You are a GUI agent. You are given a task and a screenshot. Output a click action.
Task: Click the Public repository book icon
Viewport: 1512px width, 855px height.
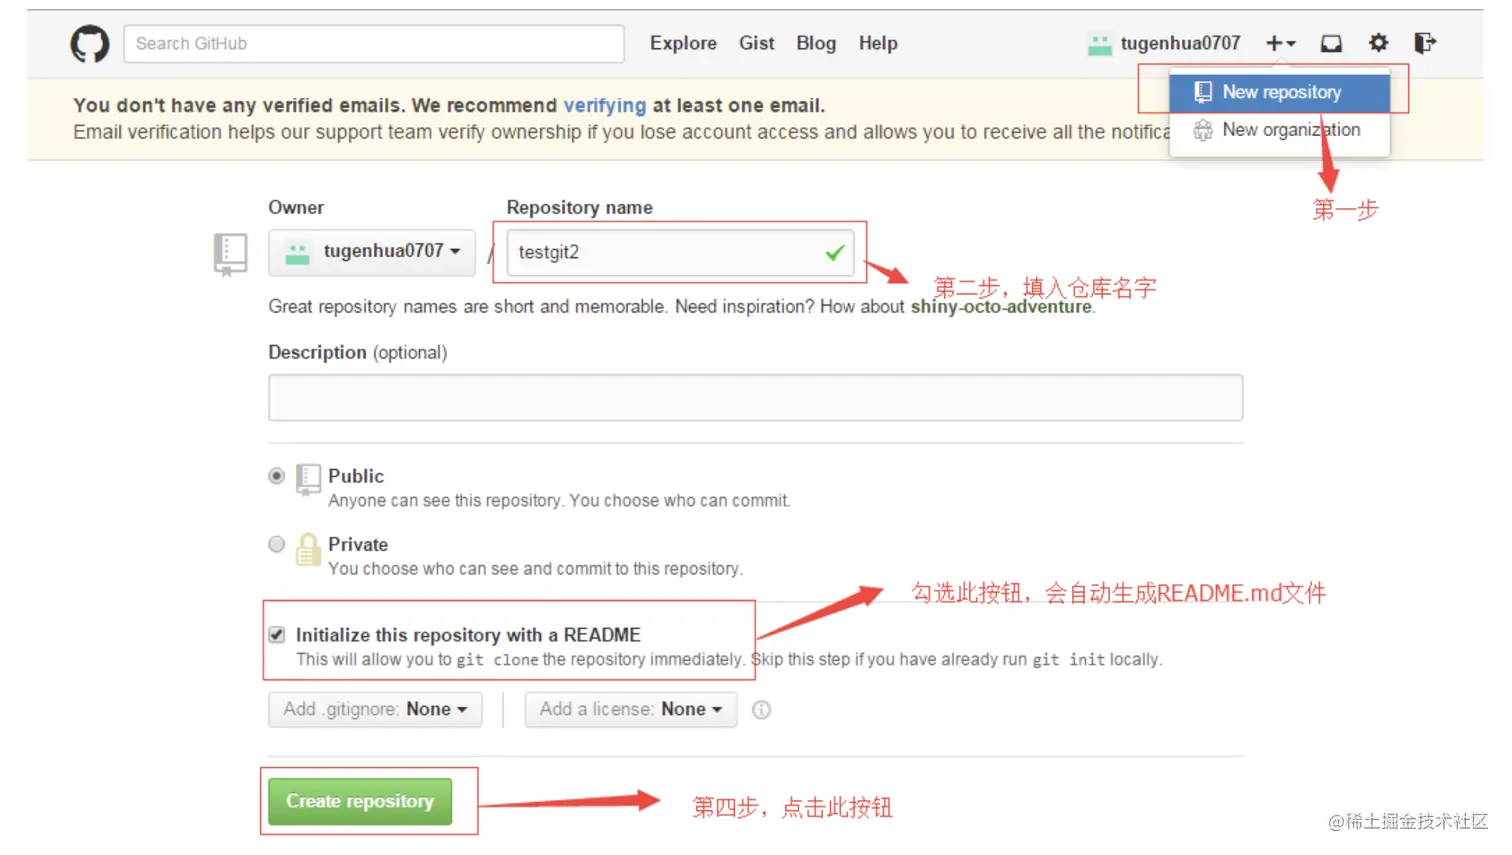[x=309, y=479]
